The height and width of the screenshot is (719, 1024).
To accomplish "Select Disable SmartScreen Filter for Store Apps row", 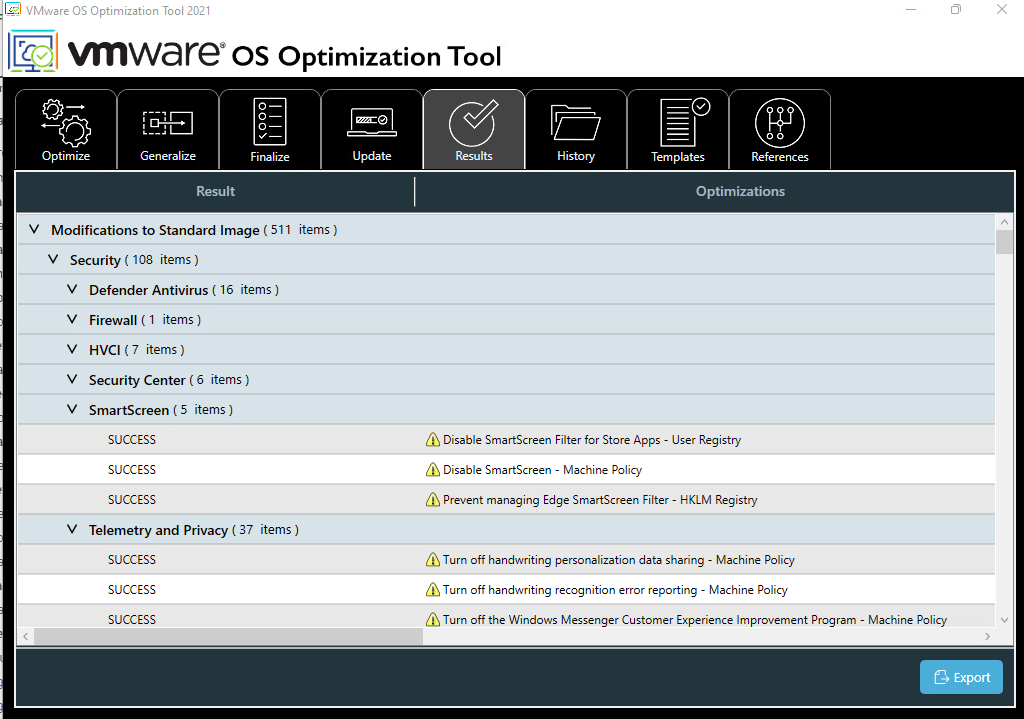I will pyautogui.click(x=506, y=439).
